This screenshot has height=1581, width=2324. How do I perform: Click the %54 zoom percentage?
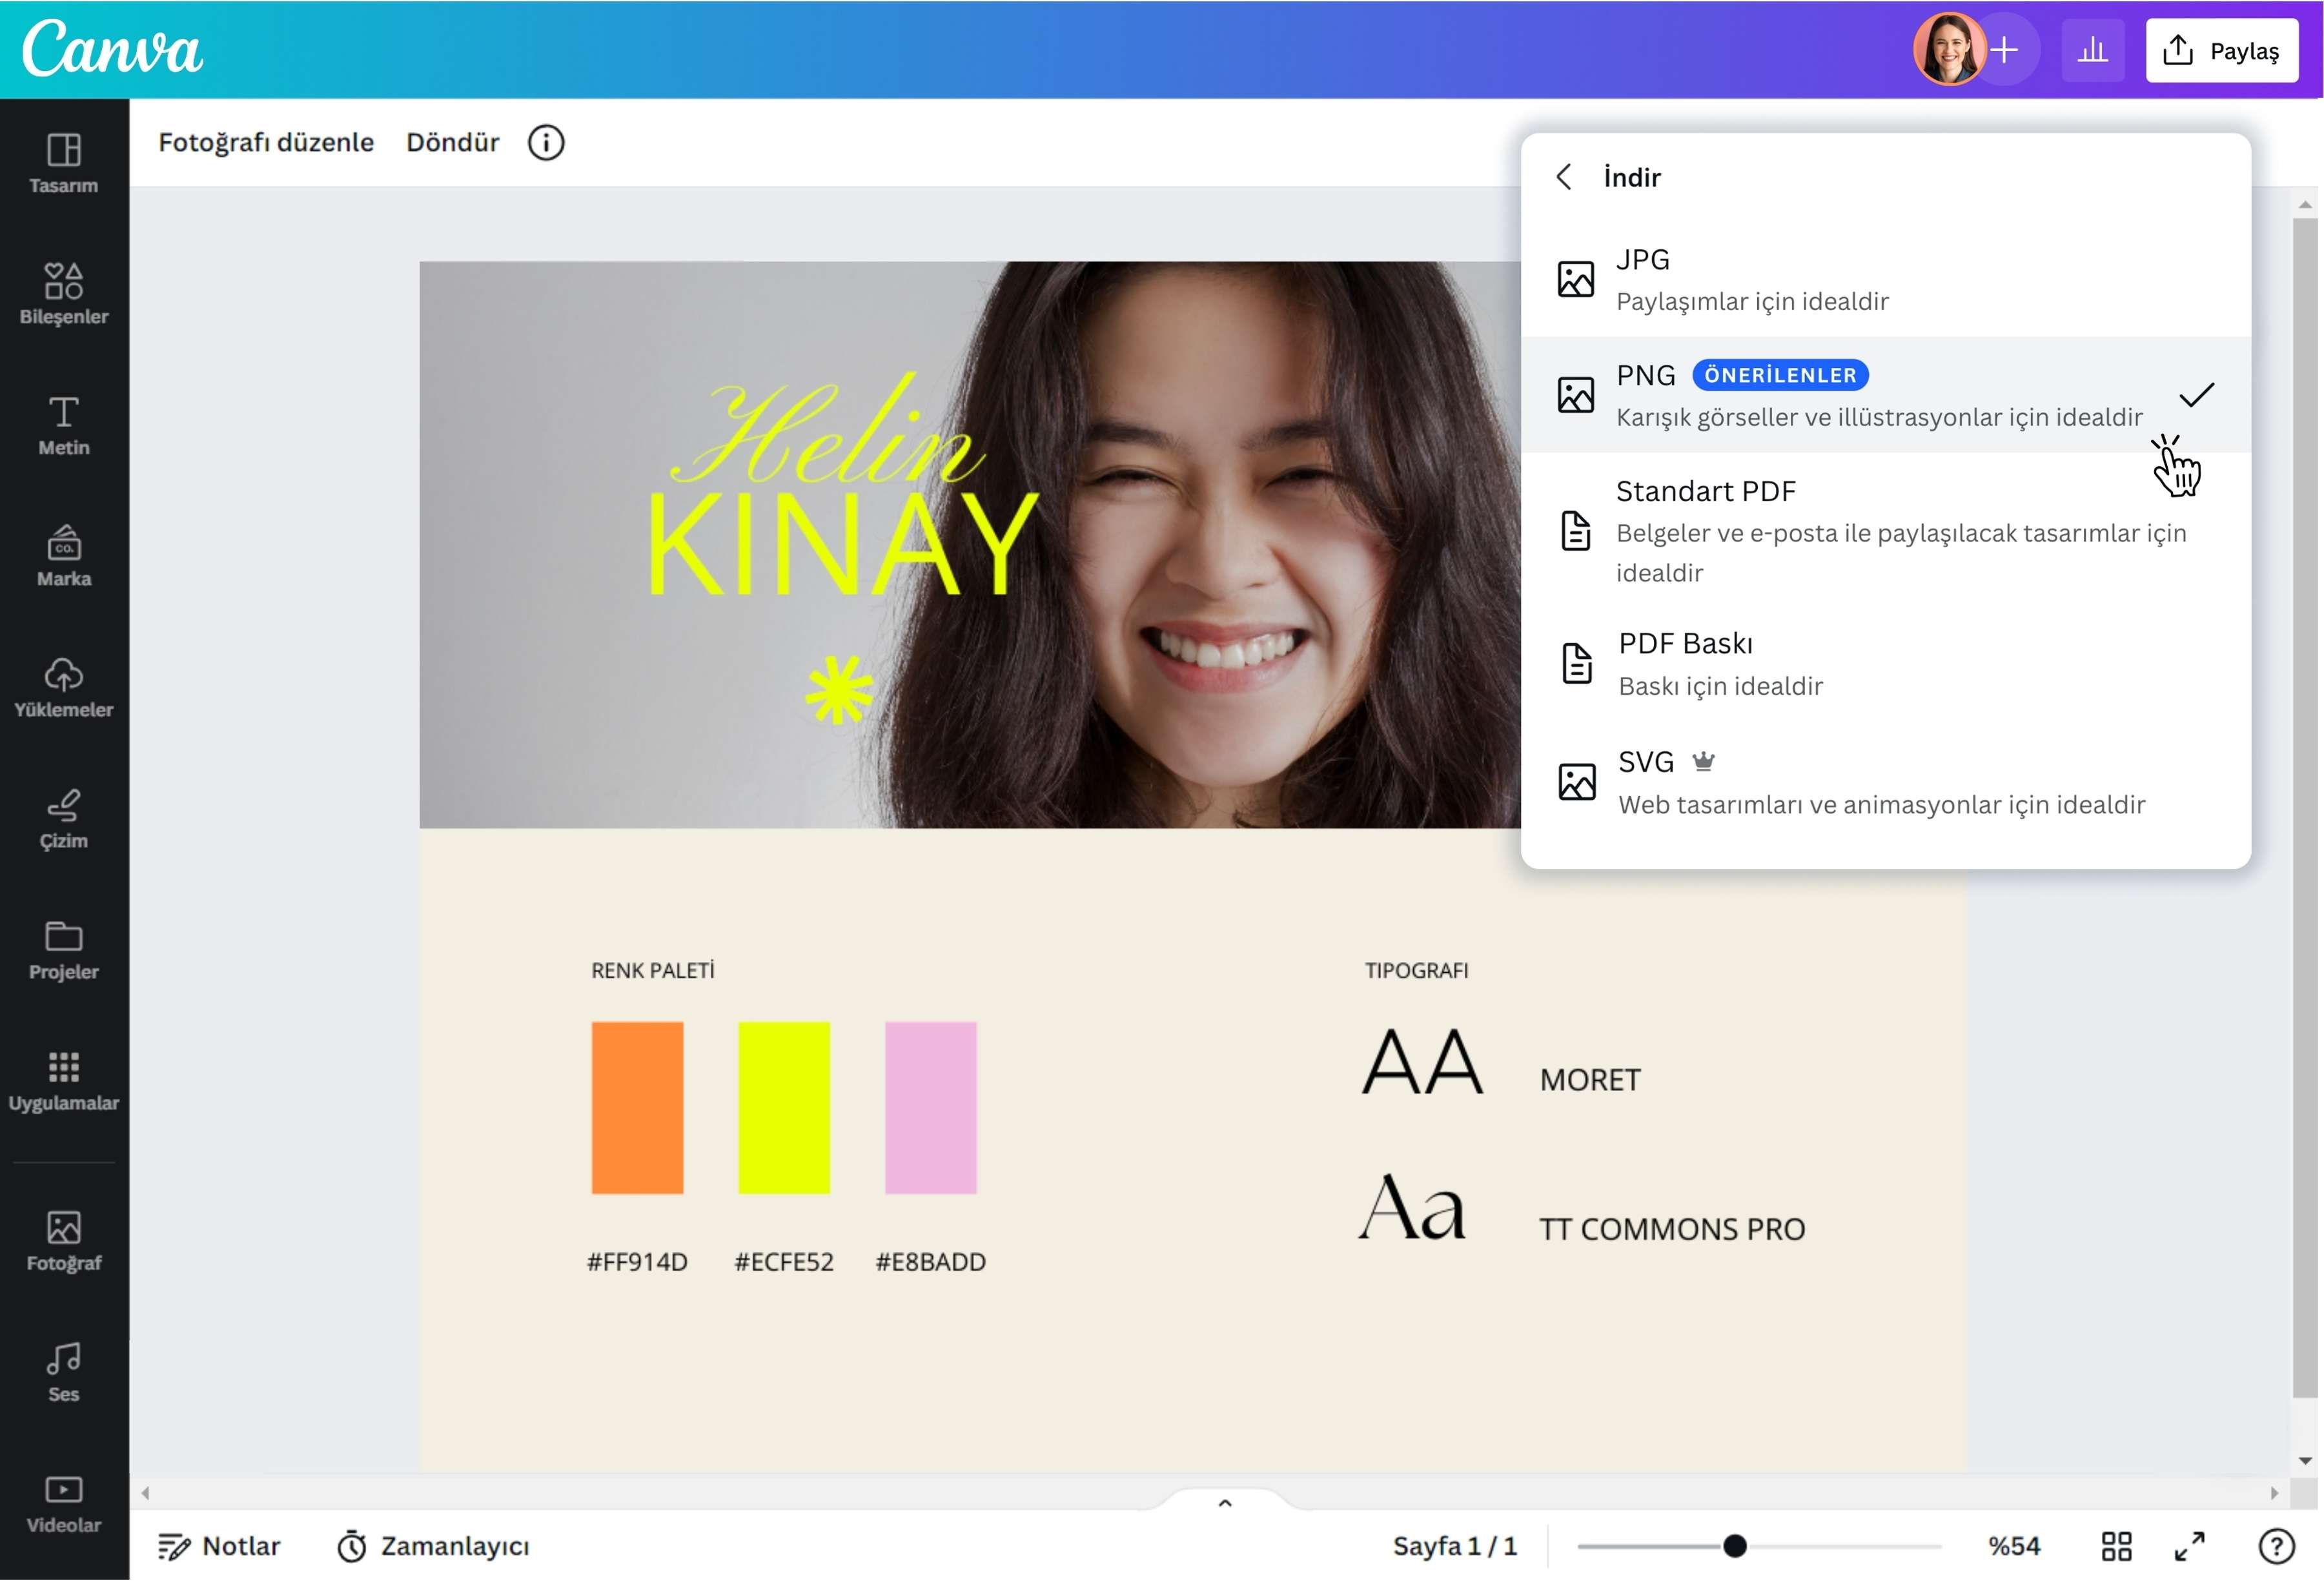(x=2014, y=1546)
